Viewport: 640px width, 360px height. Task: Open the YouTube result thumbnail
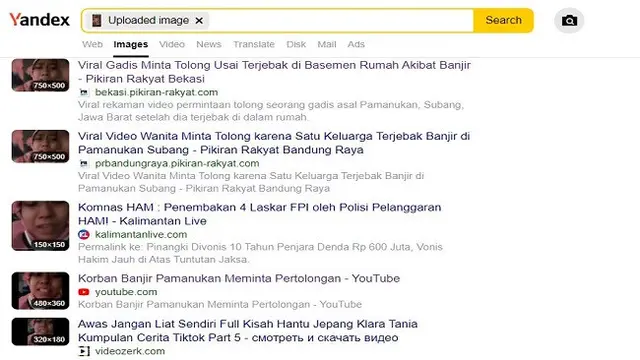coord(40,291)
